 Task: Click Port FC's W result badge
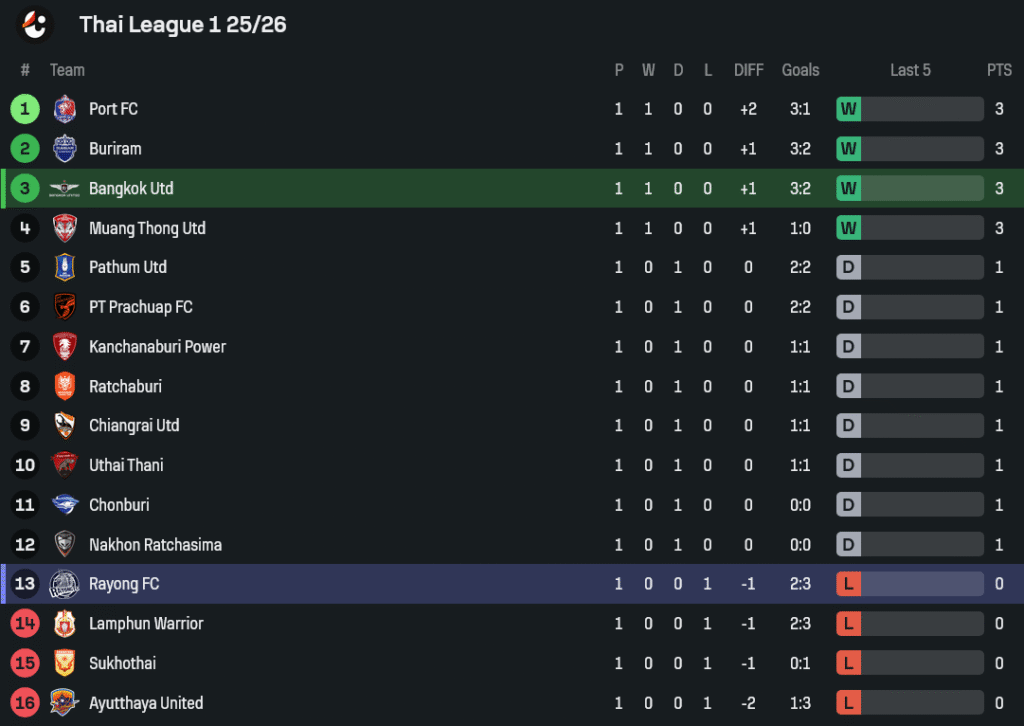(848, 109)
